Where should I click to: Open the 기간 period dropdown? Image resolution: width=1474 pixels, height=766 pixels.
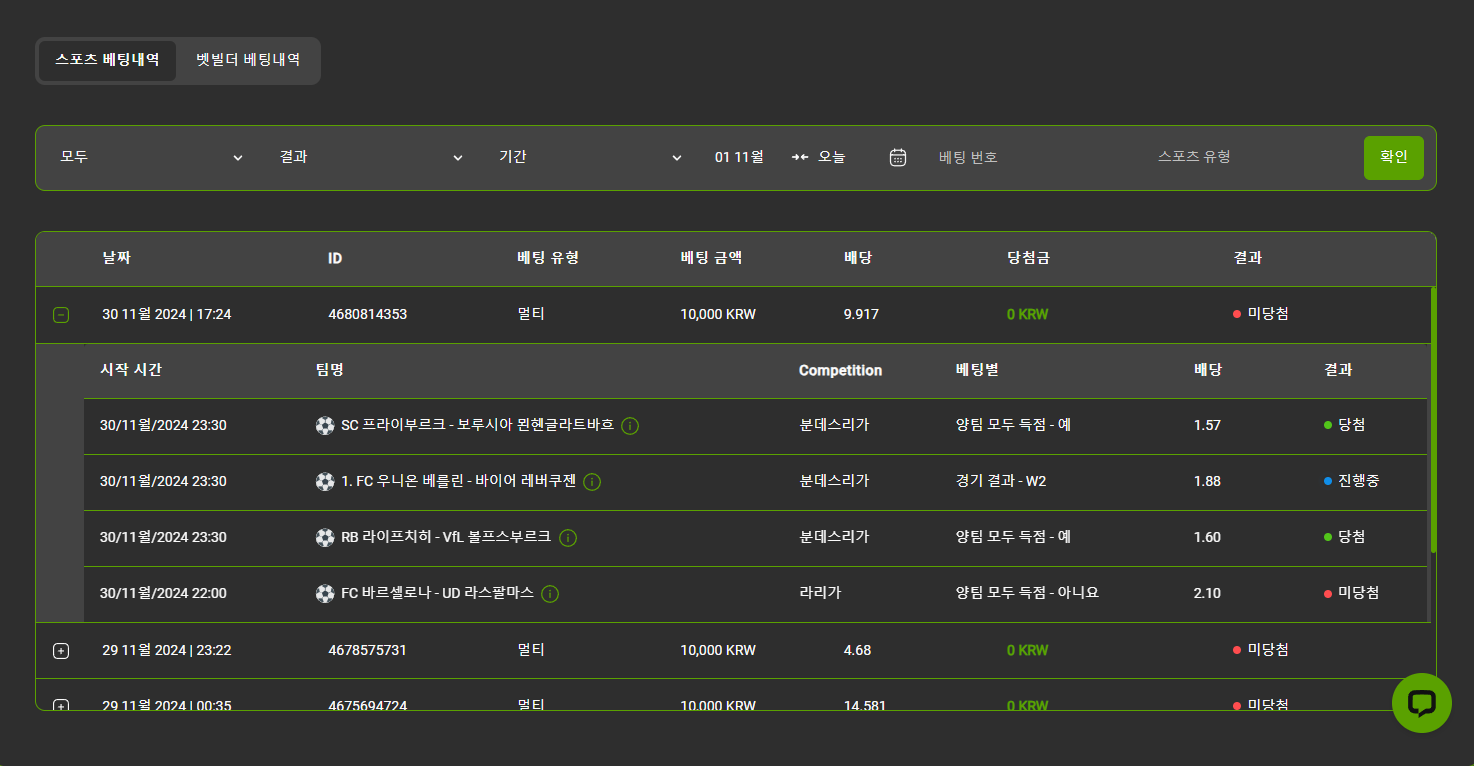(x=590, y=157)
